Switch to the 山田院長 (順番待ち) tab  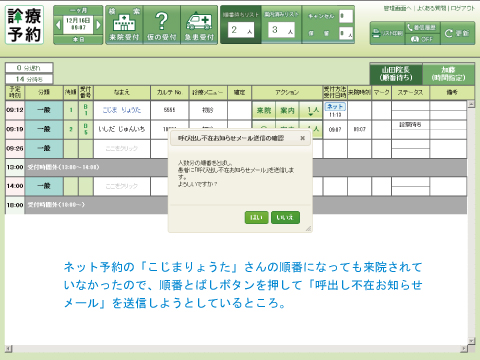(x=396, y=74)
